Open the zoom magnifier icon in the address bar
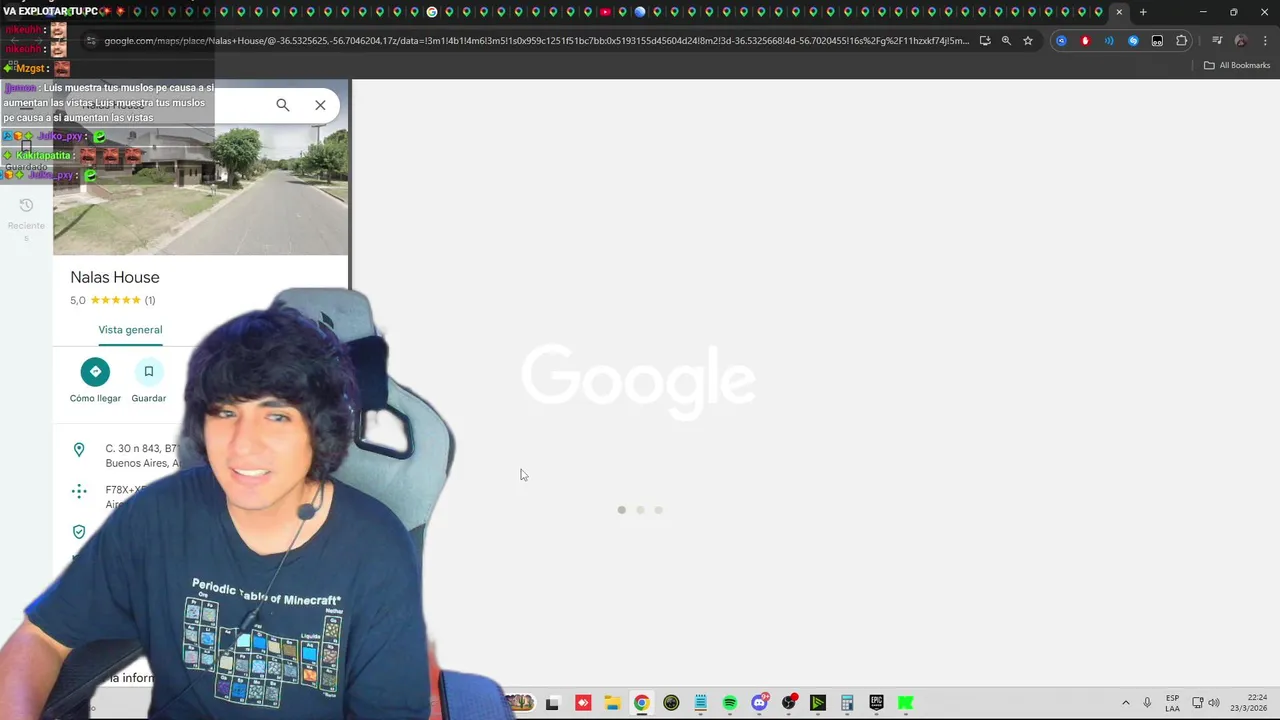Image resolution: width=1280 pixels, height=720 pixels. click(1006, 41)
